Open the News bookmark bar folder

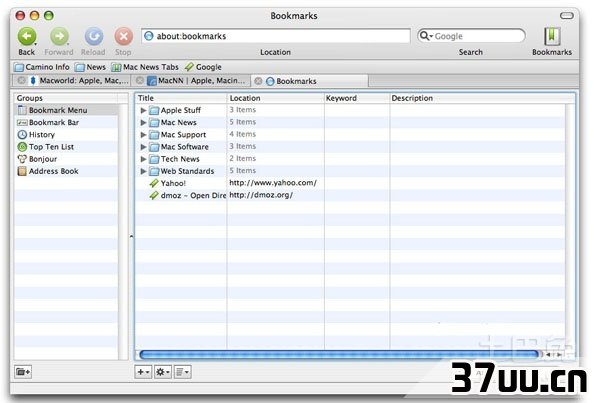tap(90, 67)
